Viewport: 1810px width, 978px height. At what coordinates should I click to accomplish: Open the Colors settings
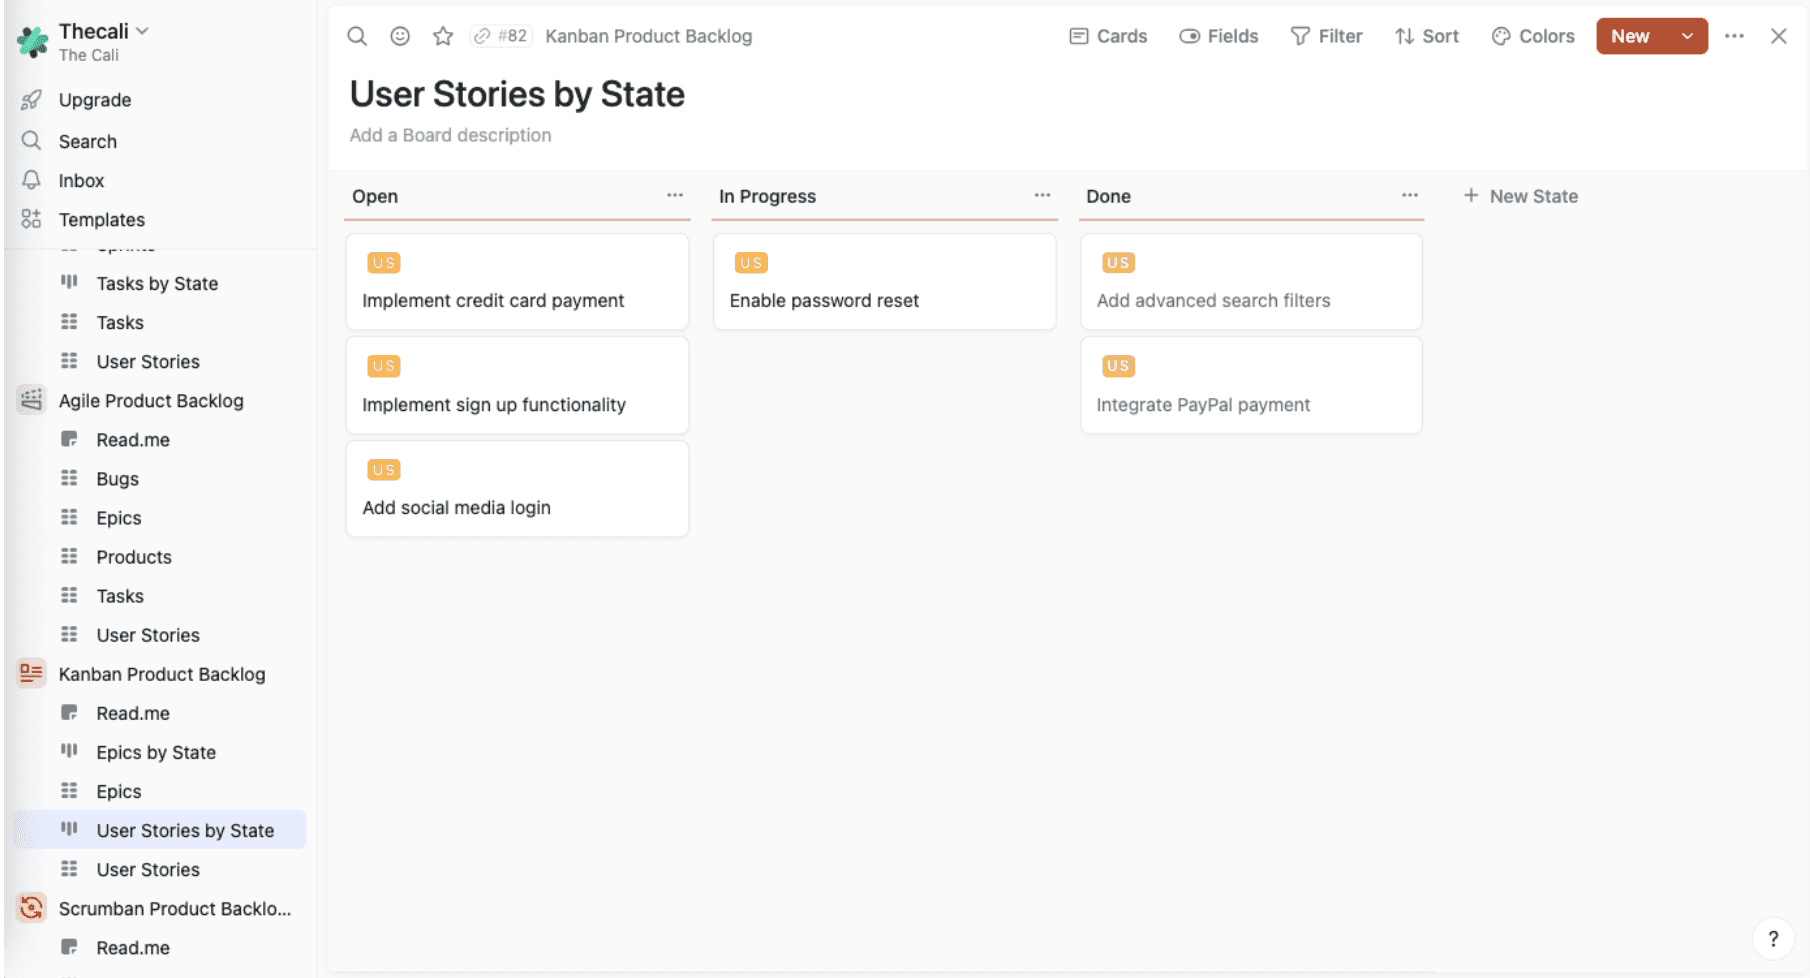pos(1533,36)
